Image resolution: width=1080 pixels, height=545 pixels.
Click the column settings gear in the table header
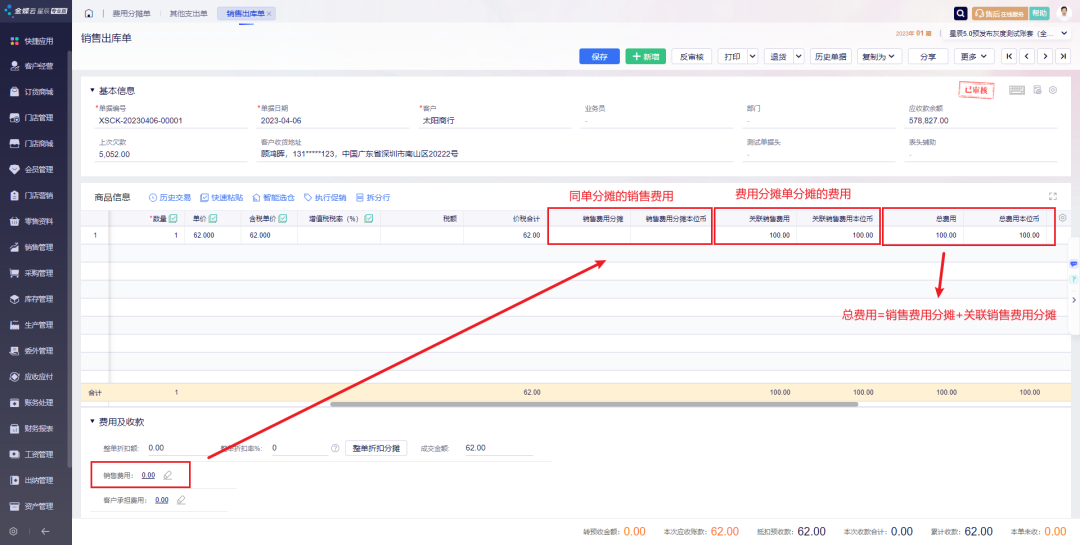pos(1062,218)
